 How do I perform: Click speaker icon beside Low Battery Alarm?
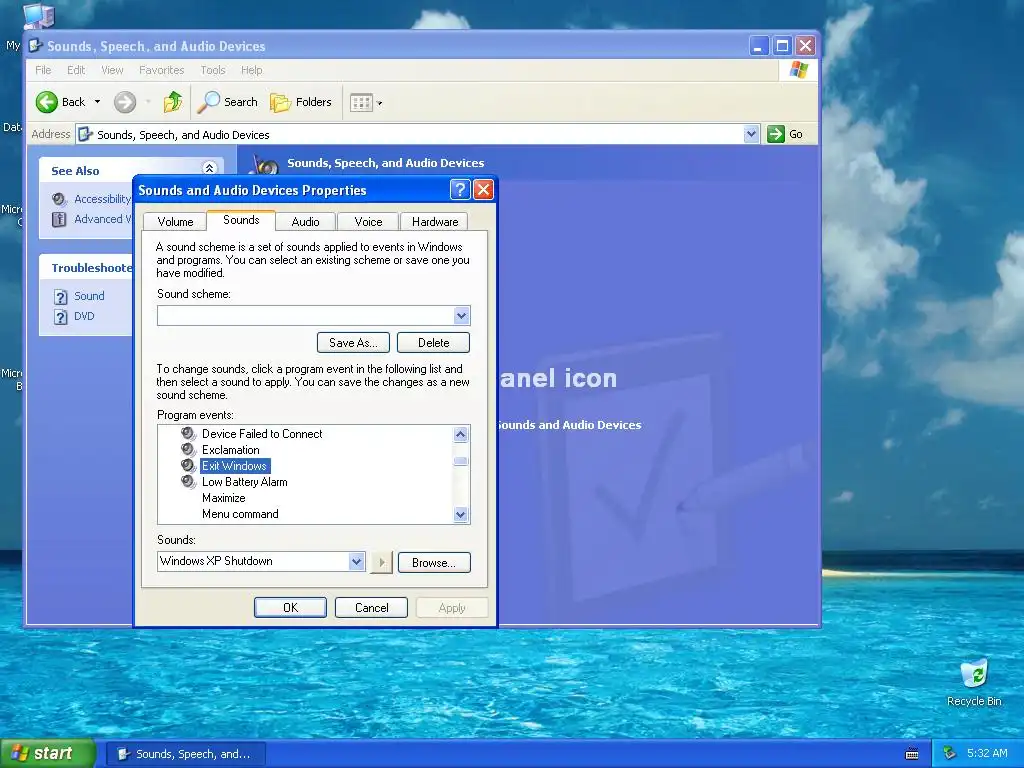pyautogui.click(x=188, y=481)
